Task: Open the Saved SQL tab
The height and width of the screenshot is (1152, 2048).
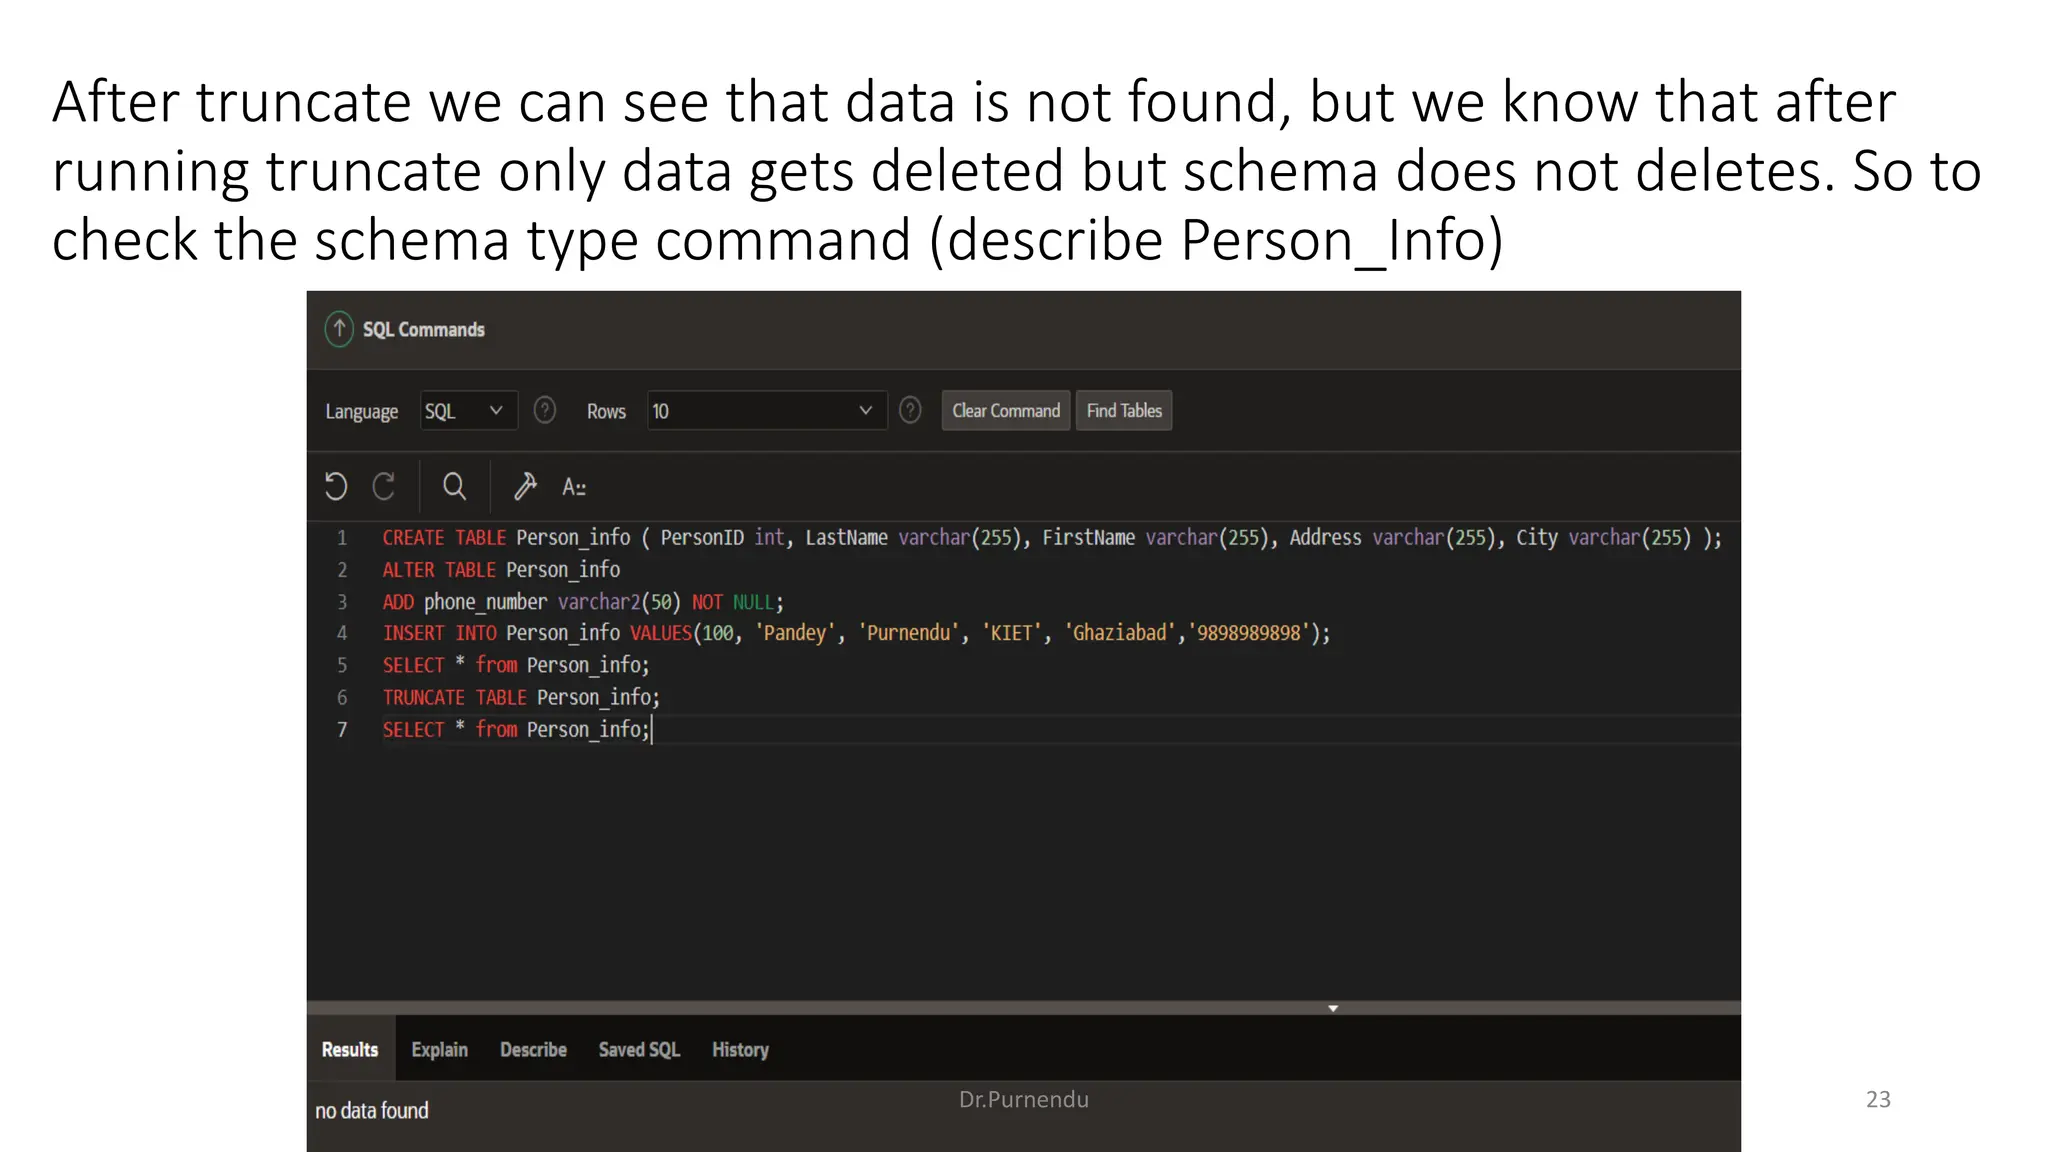Action: (x=639, y=1049)
